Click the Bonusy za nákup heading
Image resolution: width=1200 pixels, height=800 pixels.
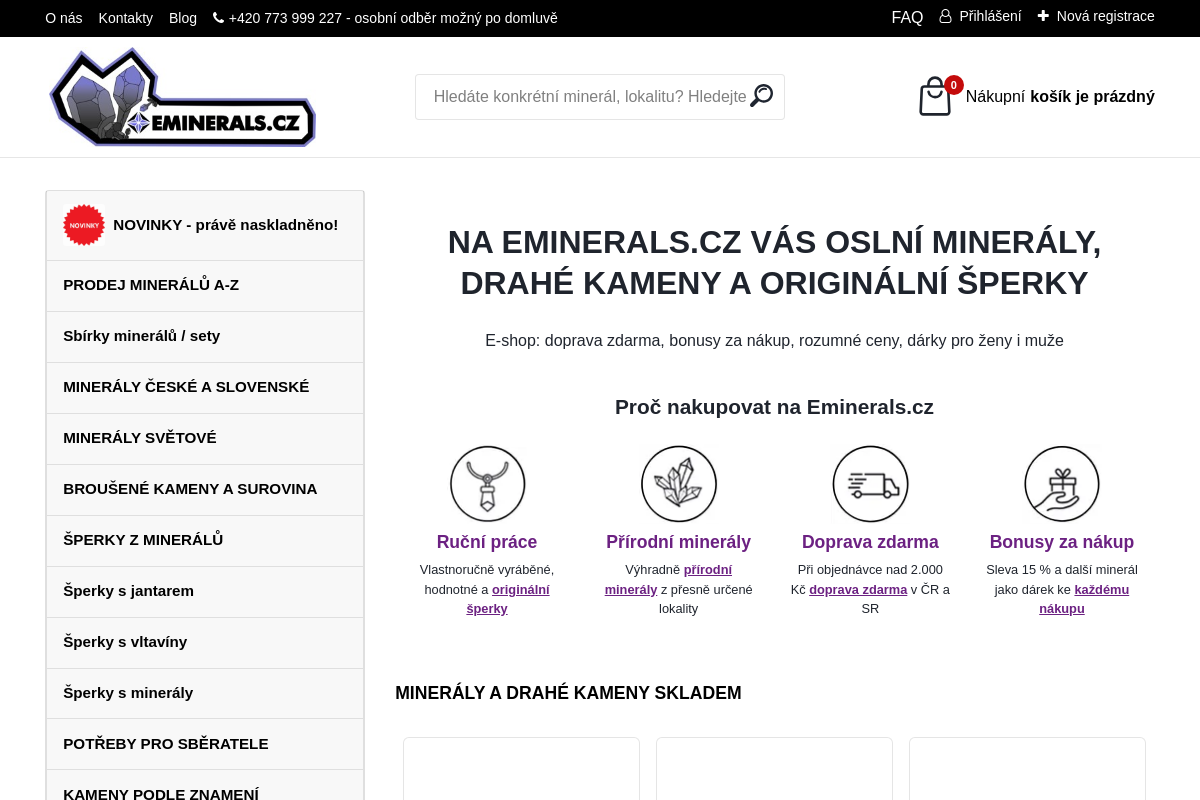(x=1062, y=542)
